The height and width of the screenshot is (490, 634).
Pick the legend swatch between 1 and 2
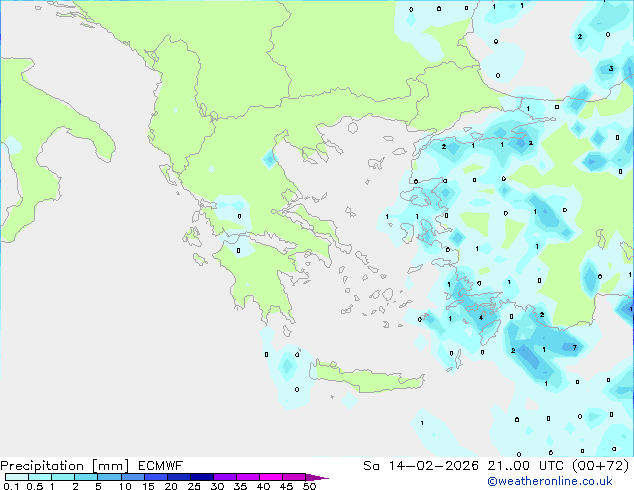pos(63,477)
